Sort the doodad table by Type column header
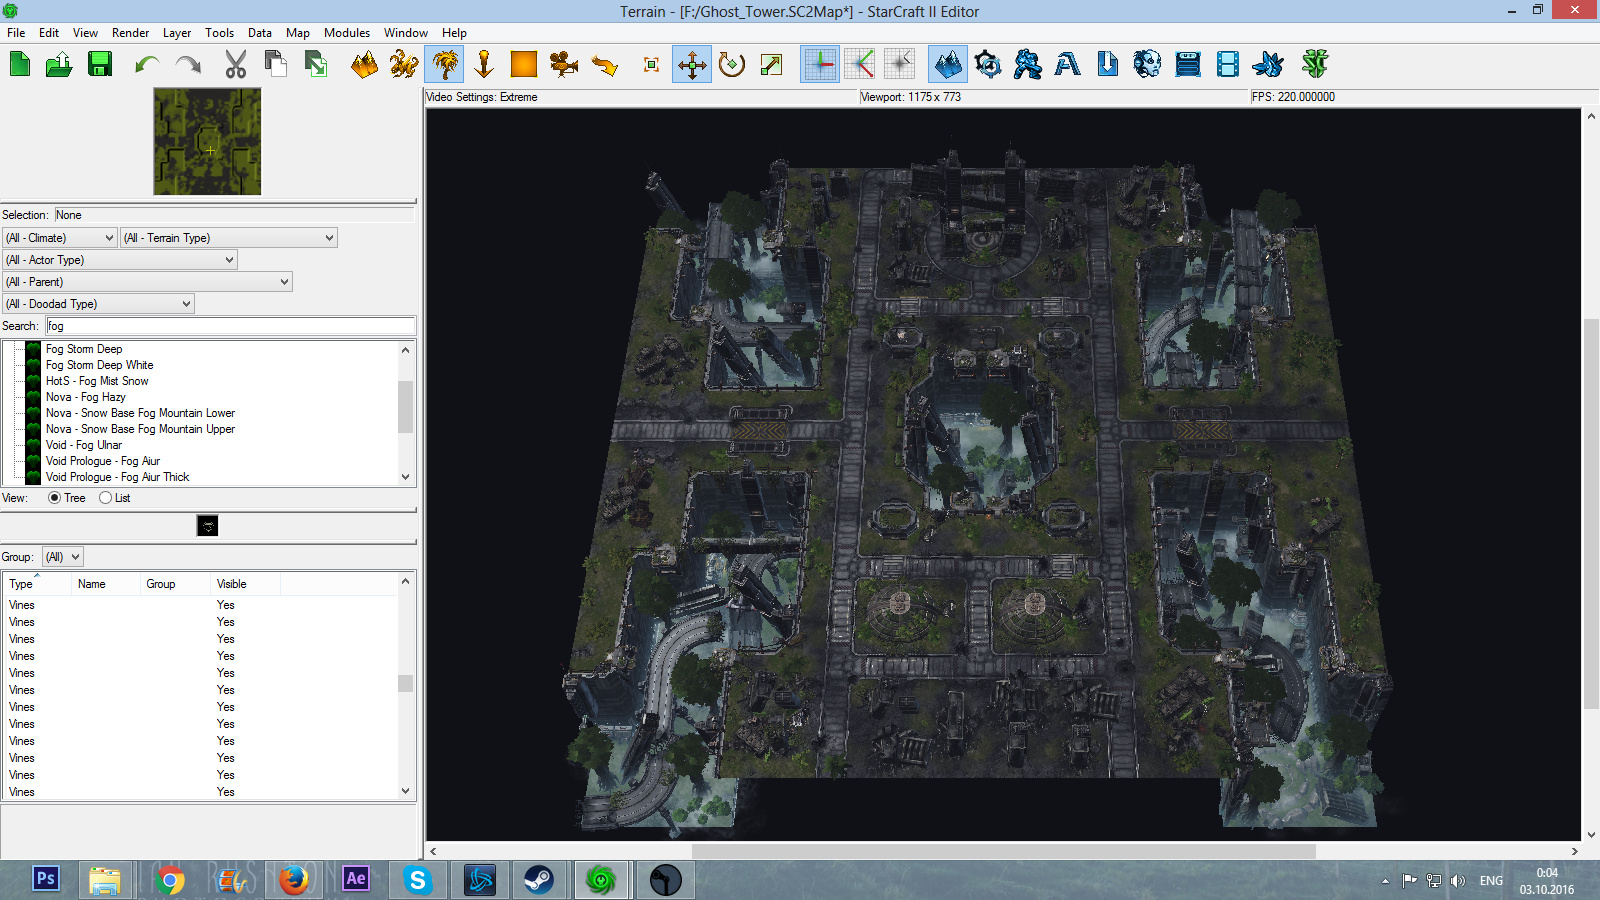Image resolution: width=1600 pixels, height=900 pixels. click(x=37, y=584)
